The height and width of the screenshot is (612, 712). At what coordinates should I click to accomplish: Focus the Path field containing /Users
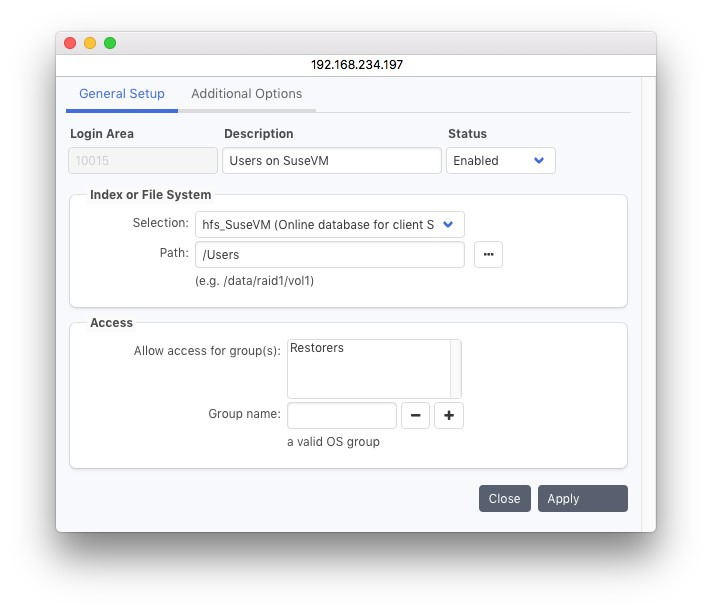pyautogui.click(x=330, y=255)
